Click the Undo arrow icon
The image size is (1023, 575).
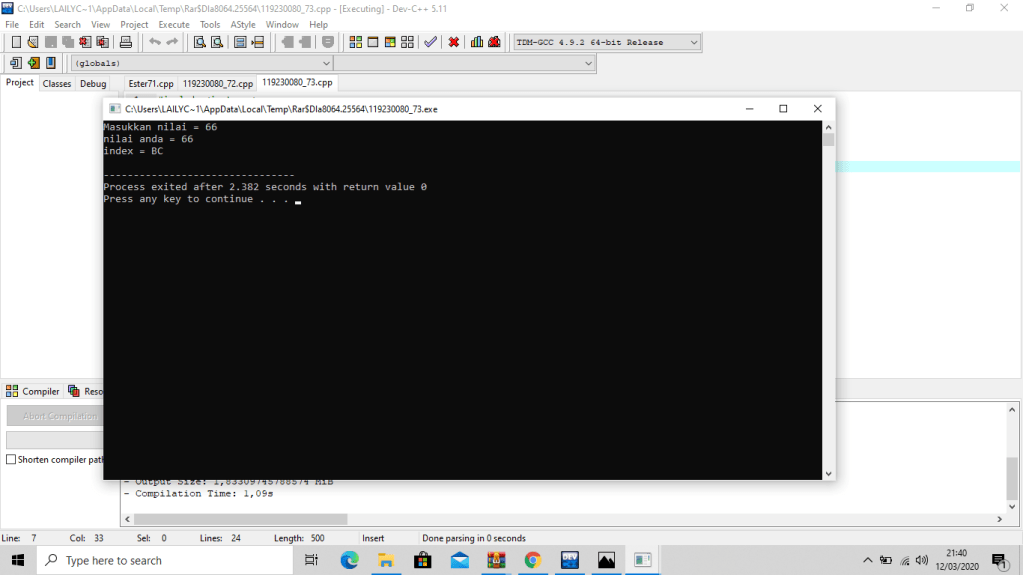coord(154,42)
